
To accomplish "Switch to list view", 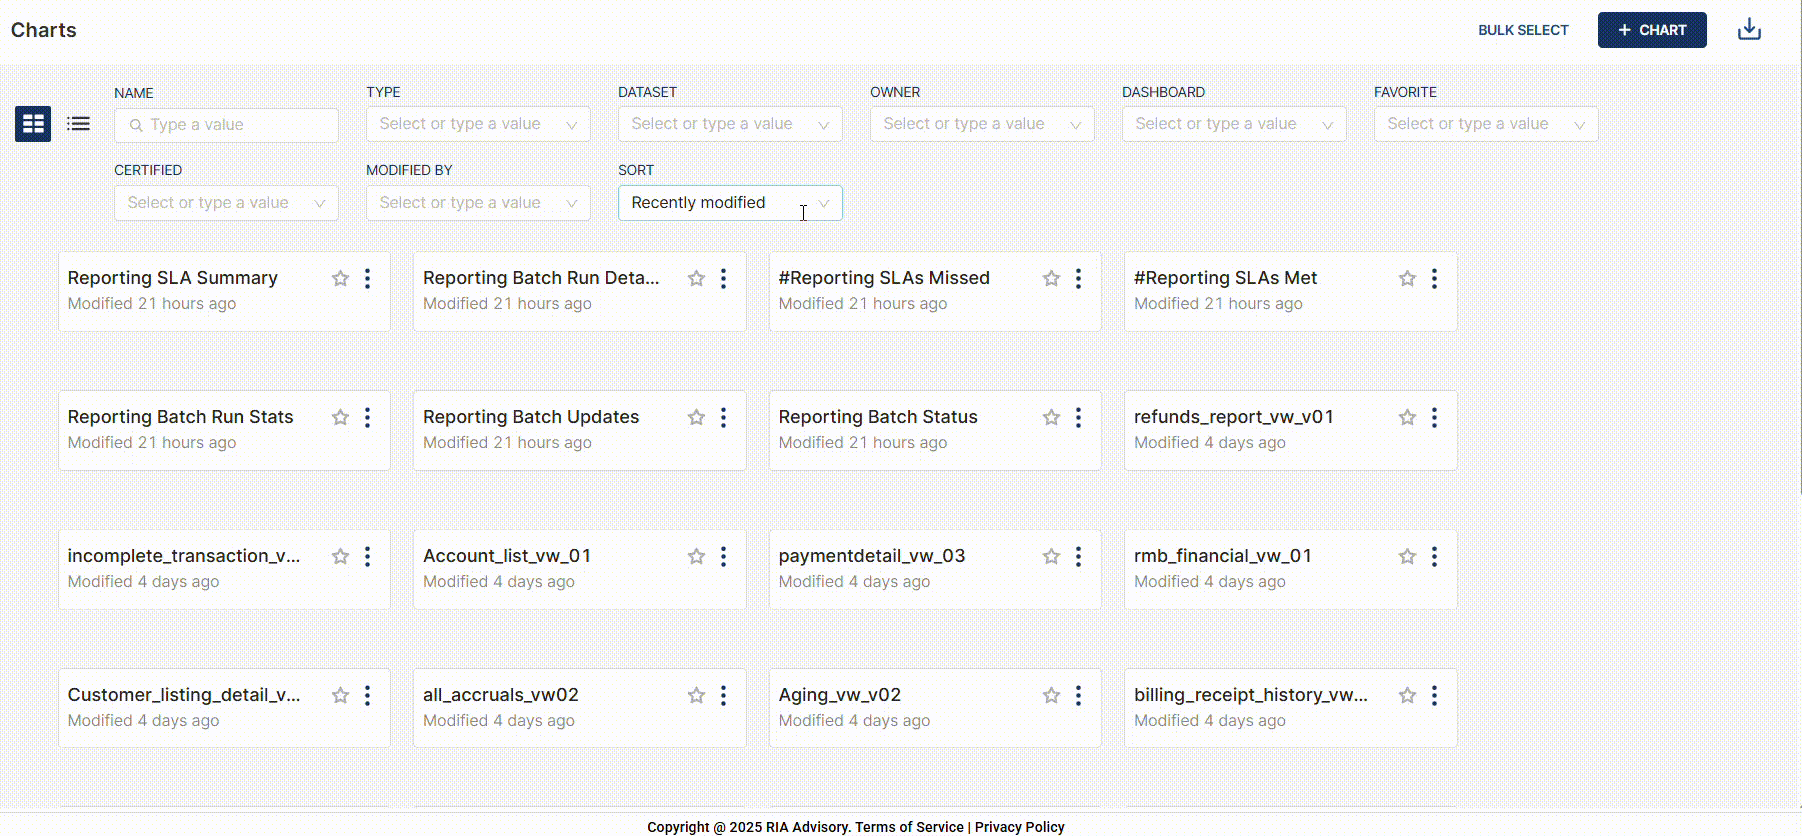I will point(78,124).
